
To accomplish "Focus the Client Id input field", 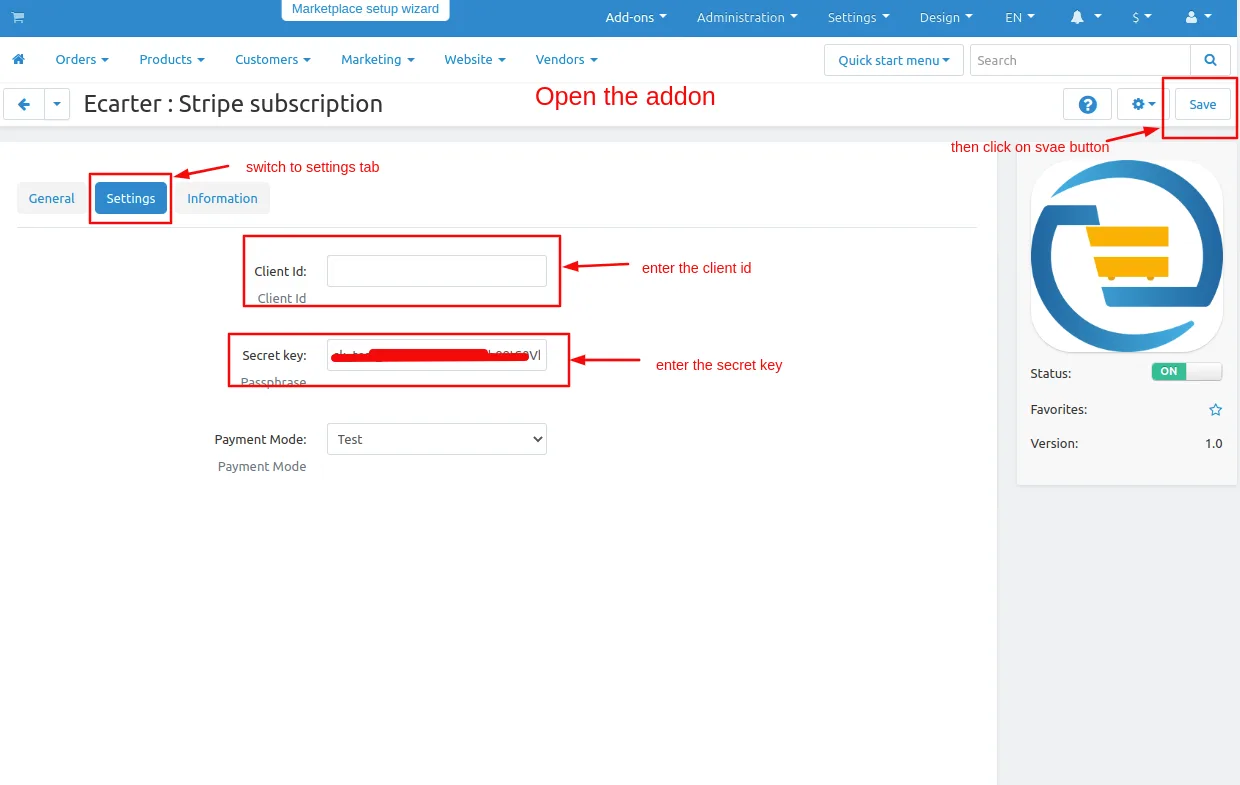I will pos(437,271).
